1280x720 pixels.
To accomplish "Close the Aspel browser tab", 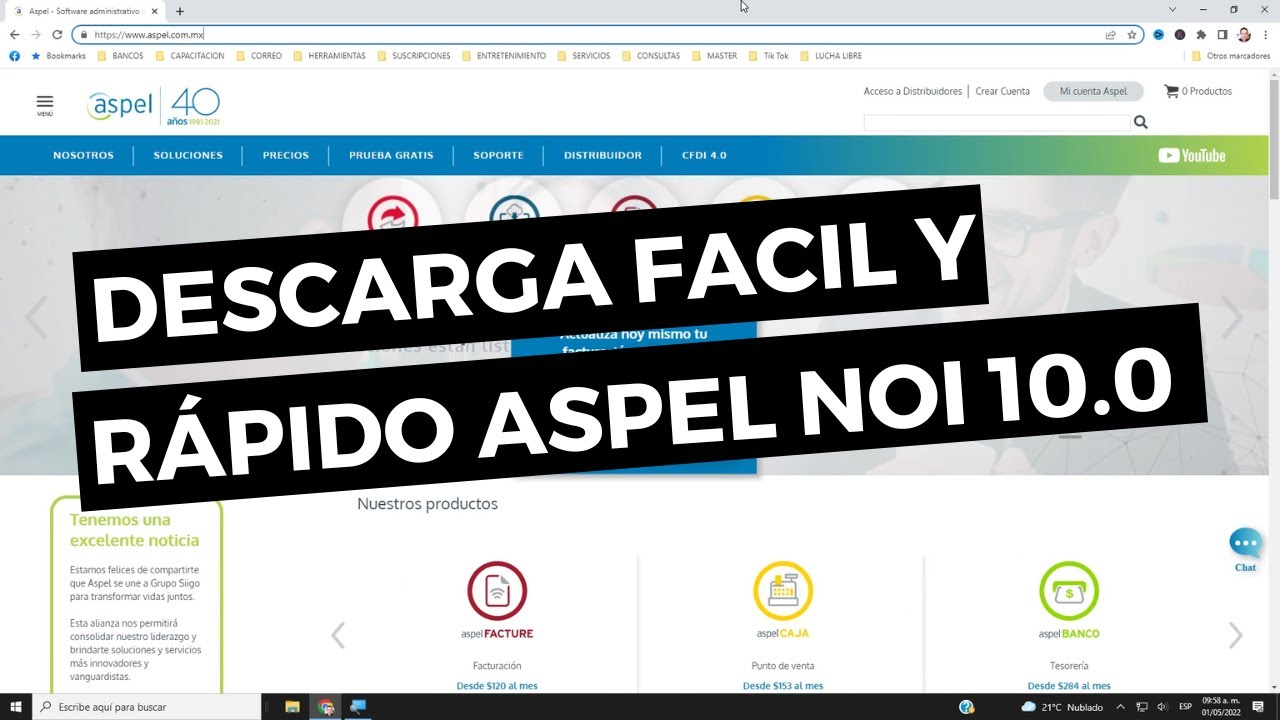I will 155,11.
